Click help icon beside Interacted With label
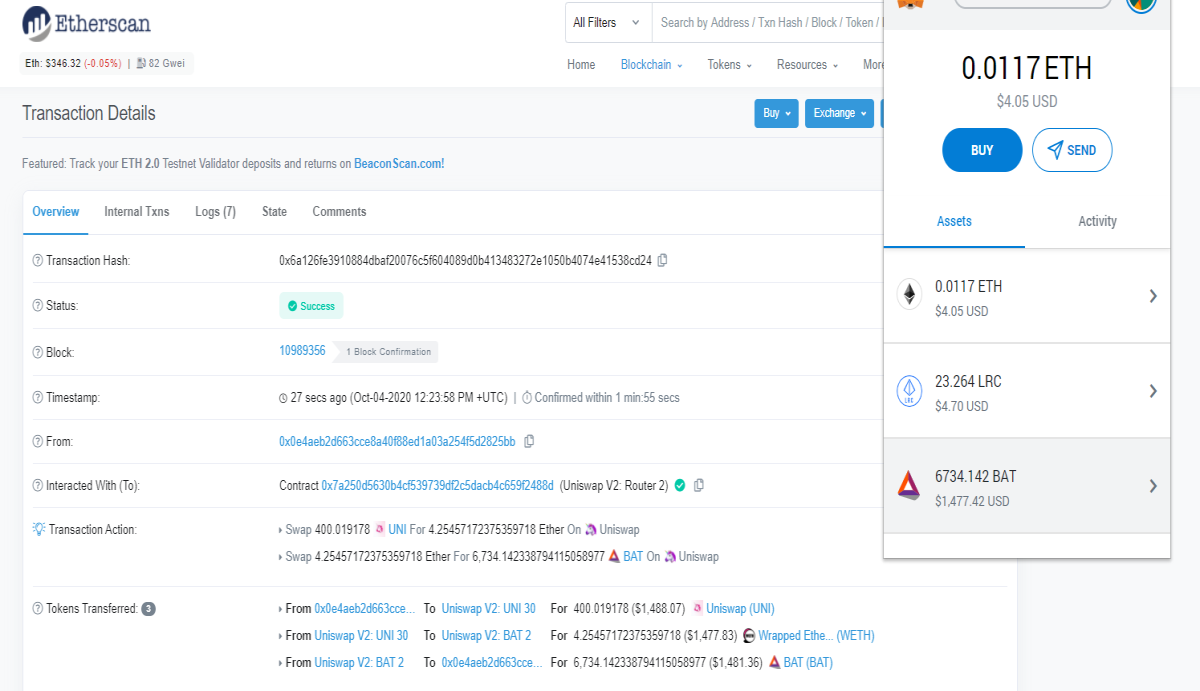 pyautogui.click(x=38, y=486)
